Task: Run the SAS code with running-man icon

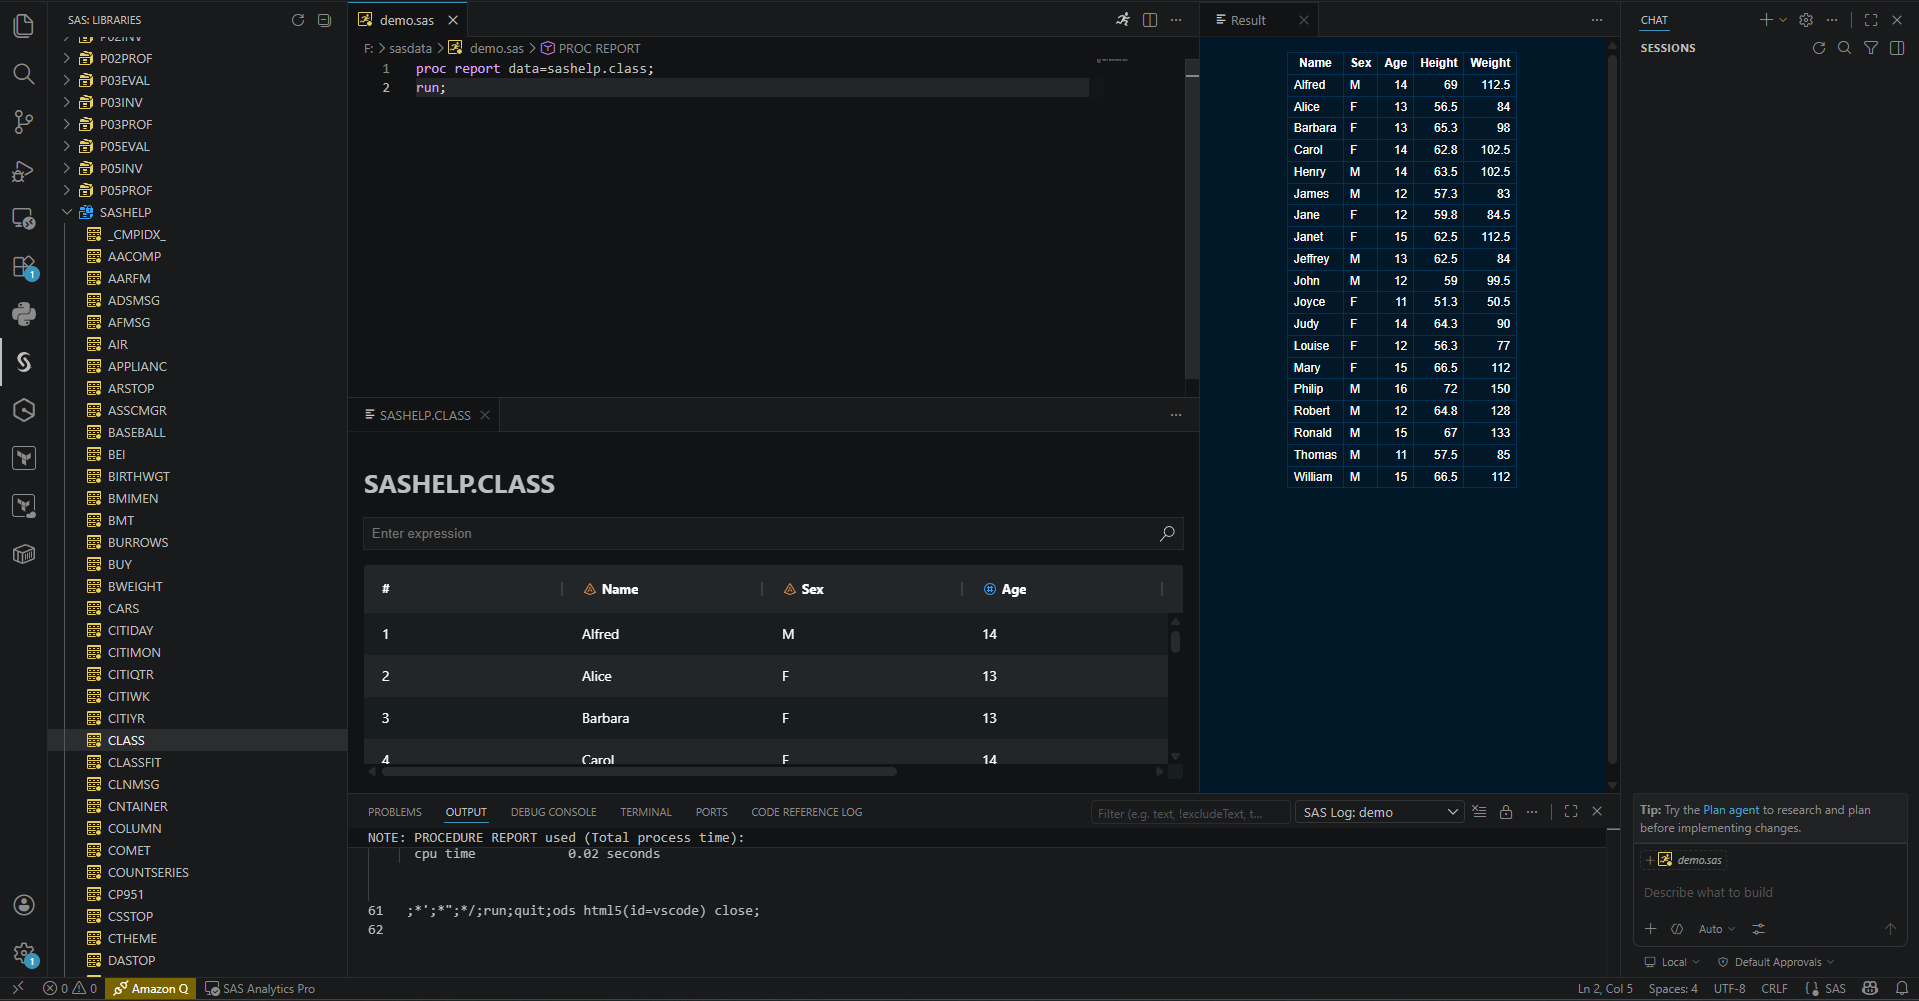Action: 1123,20
